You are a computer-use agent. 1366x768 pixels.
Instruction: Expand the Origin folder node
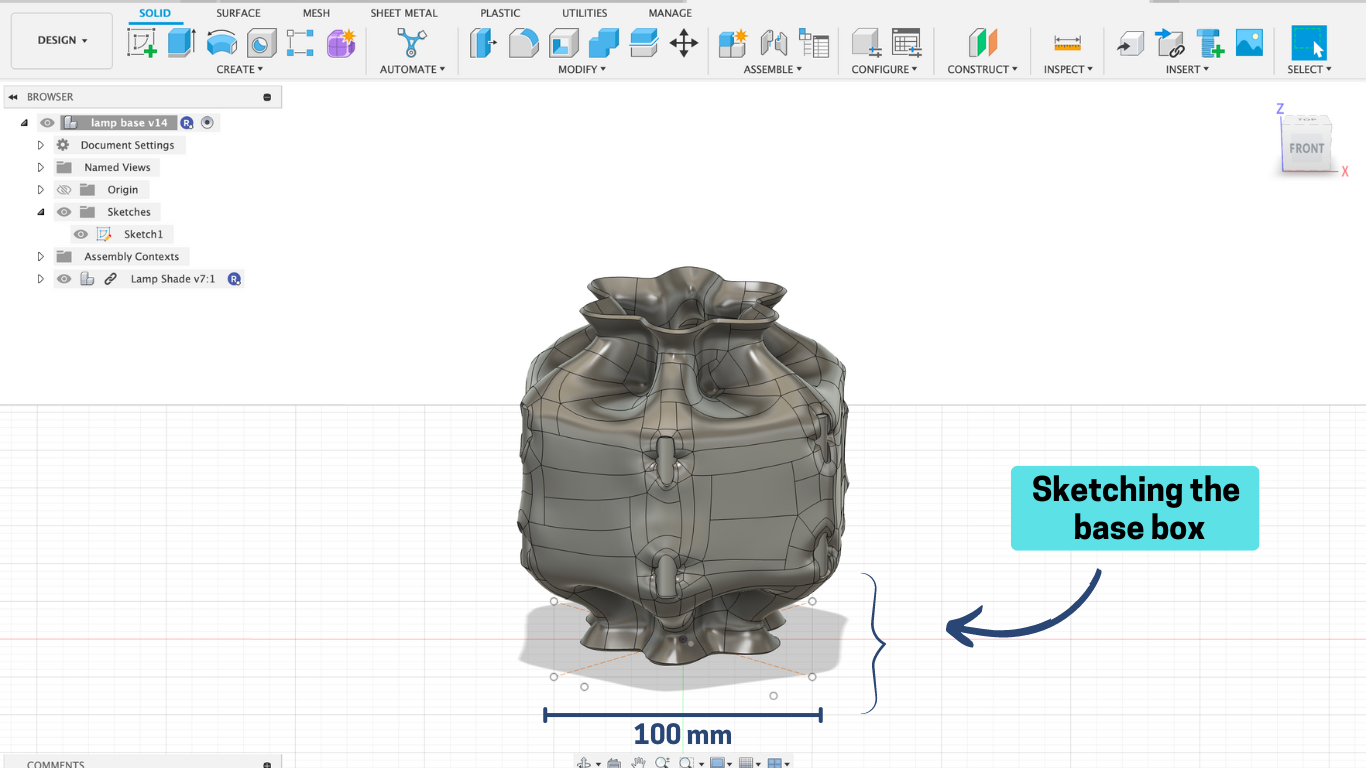(x=41, y=190)
